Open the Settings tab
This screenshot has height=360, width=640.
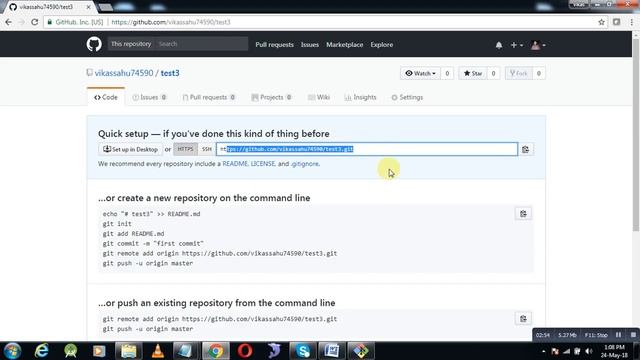407,97
